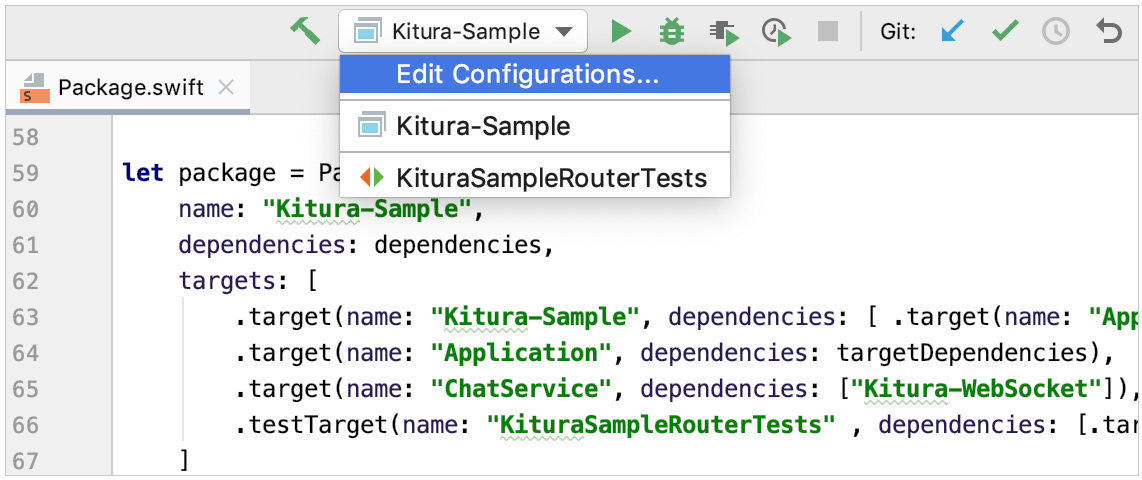This screenshot has height=480, width=1142.
Task: Commit changes with green checkmark
Action: click(1004, 32)
